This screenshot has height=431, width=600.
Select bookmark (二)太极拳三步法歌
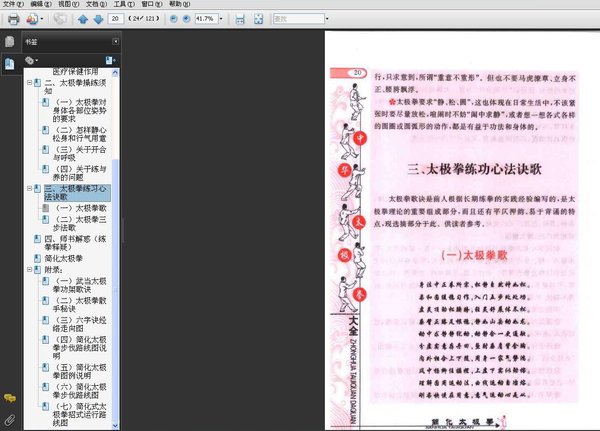[80, 223]
